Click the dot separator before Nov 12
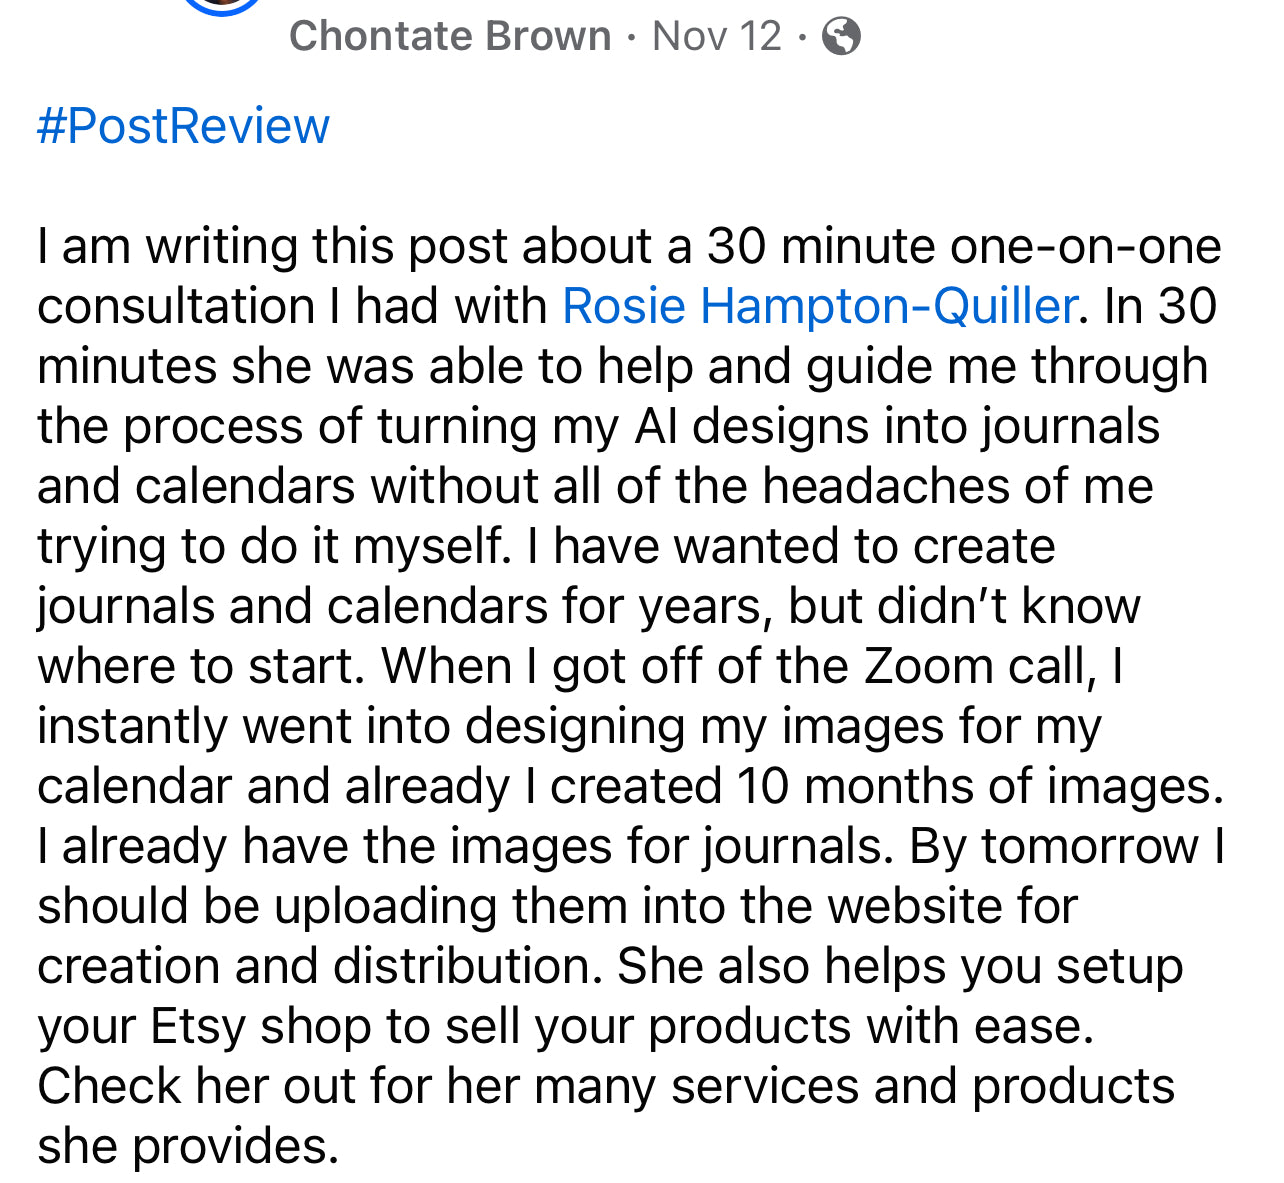Viewport: 1284px width, 1183px height. [x=631, y=38]
